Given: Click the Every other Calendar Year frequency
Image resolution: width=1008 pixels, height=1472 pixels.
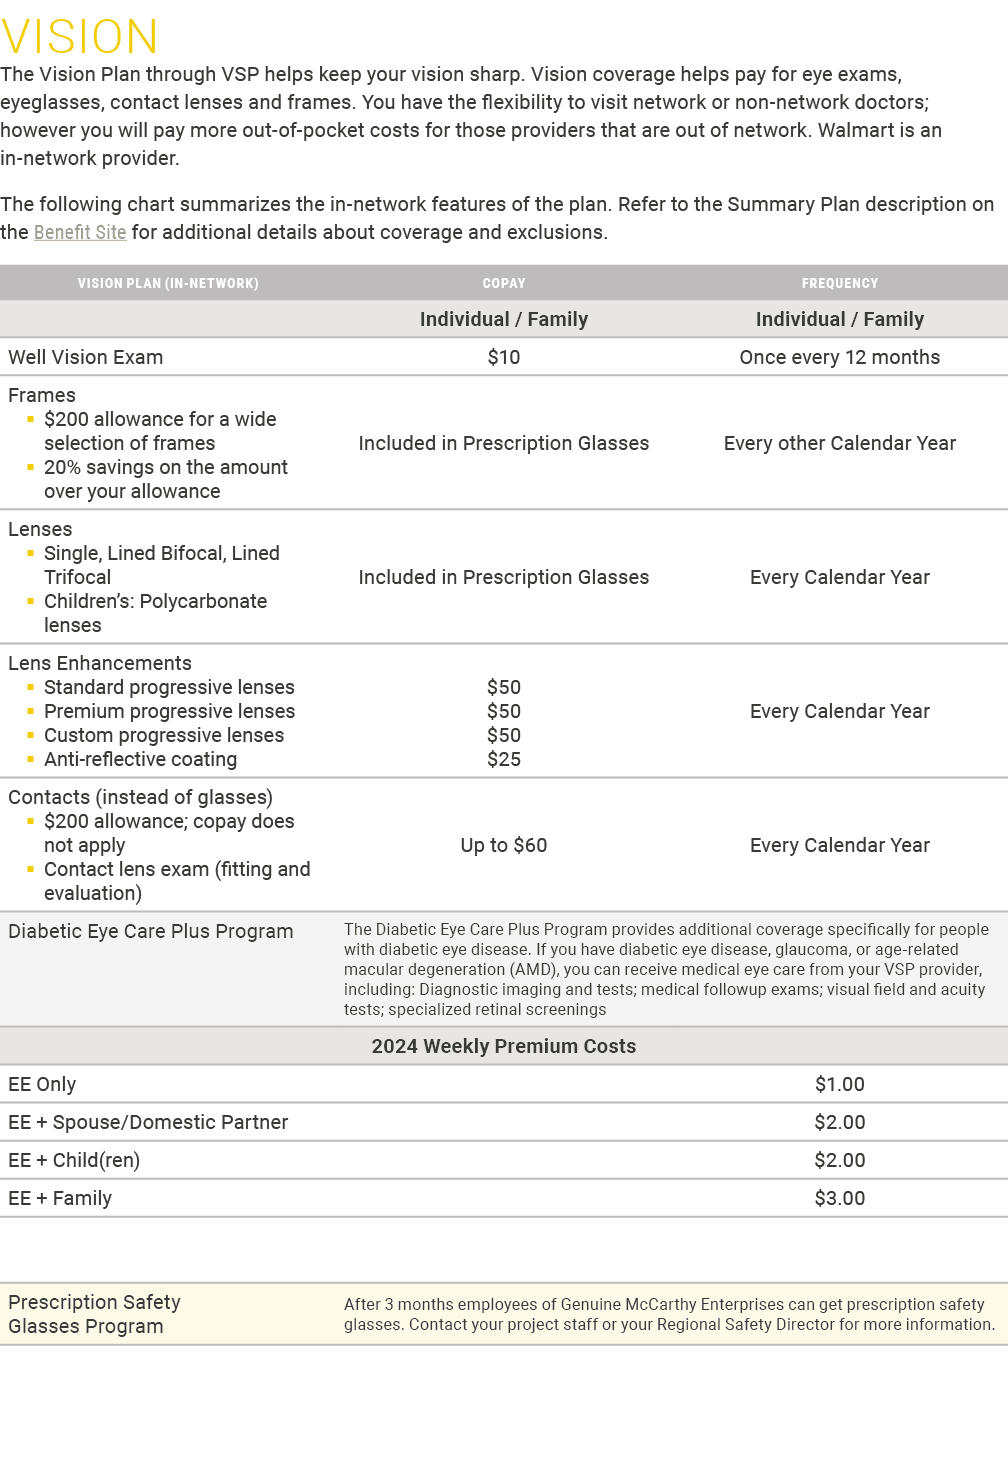Looking at the screenshot, I should point(840,443).
